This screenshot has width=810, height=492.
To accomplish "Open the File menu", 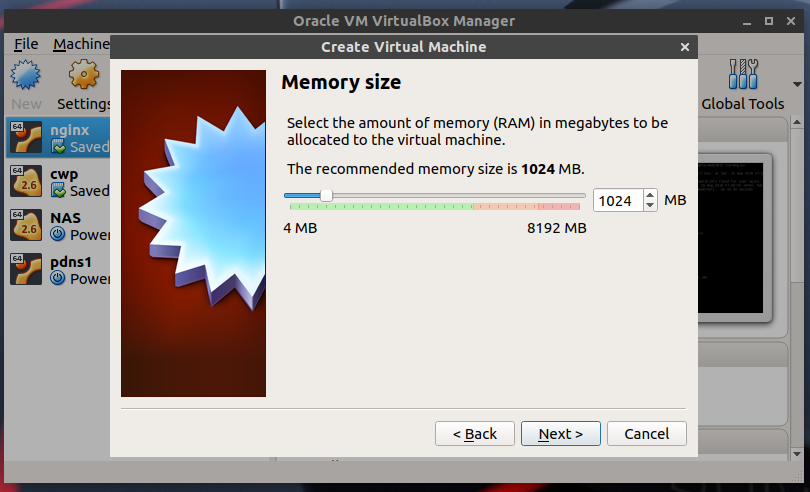I will [x=26, y=44].
